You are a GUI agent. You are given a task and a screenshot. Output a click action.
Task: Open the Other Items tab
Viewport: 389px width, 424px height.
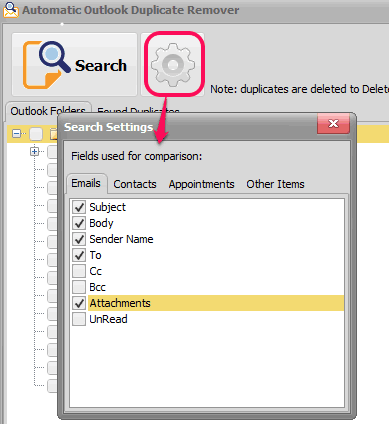(x=275, y=184)
